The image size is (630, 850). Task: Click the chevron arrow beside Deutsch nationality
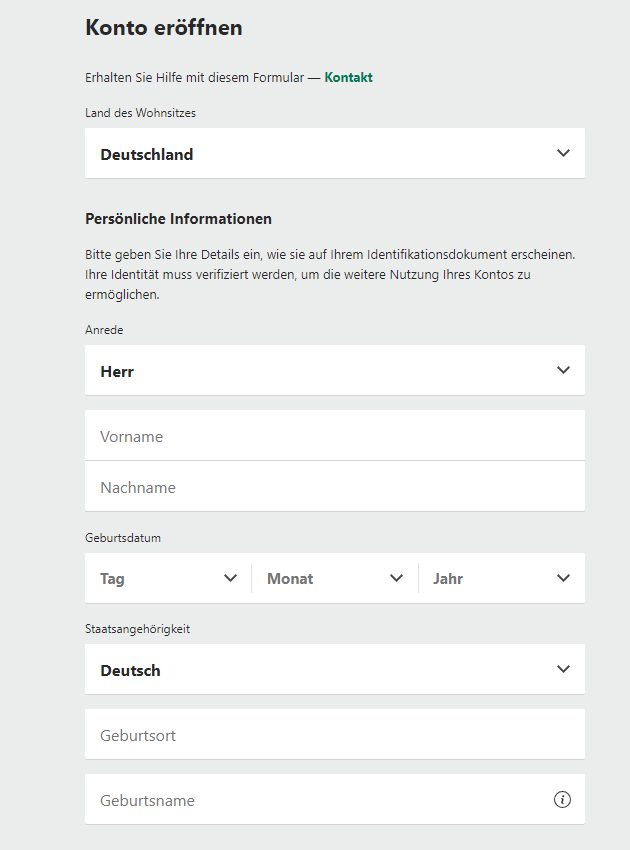pyautogui.click(x=563, y=669)
